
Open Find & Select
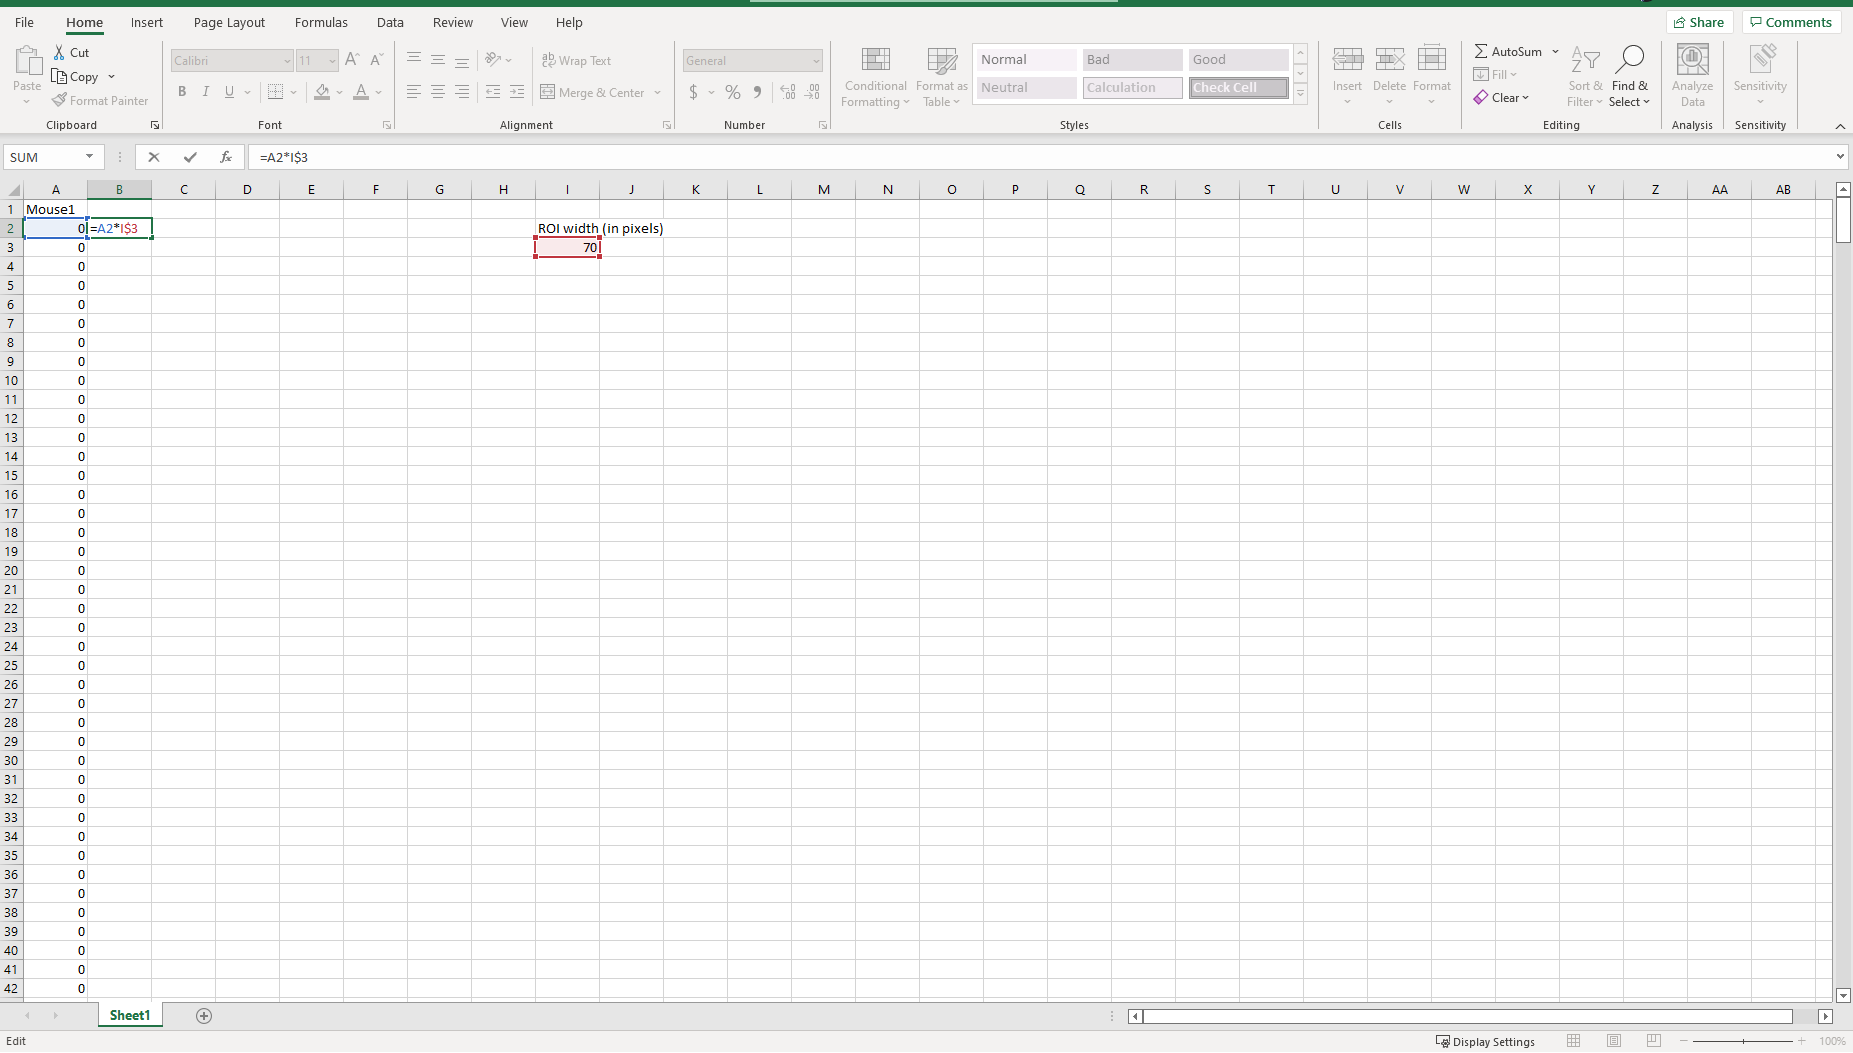1629,76
